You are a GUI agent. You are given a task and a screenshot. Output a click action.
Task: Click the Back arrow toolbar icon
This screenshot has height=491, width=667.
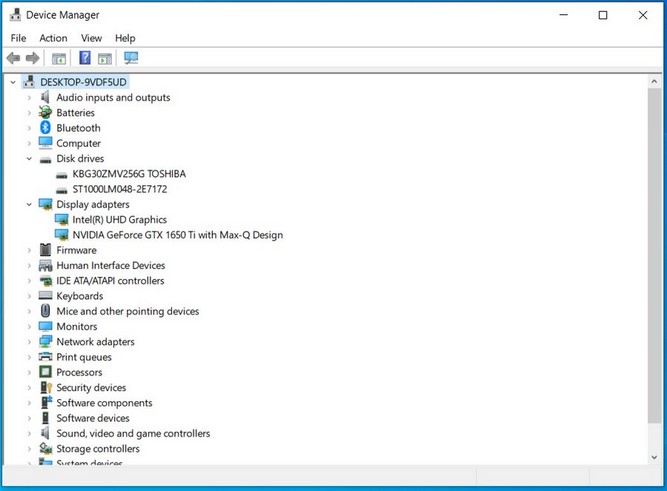(14, 58)
